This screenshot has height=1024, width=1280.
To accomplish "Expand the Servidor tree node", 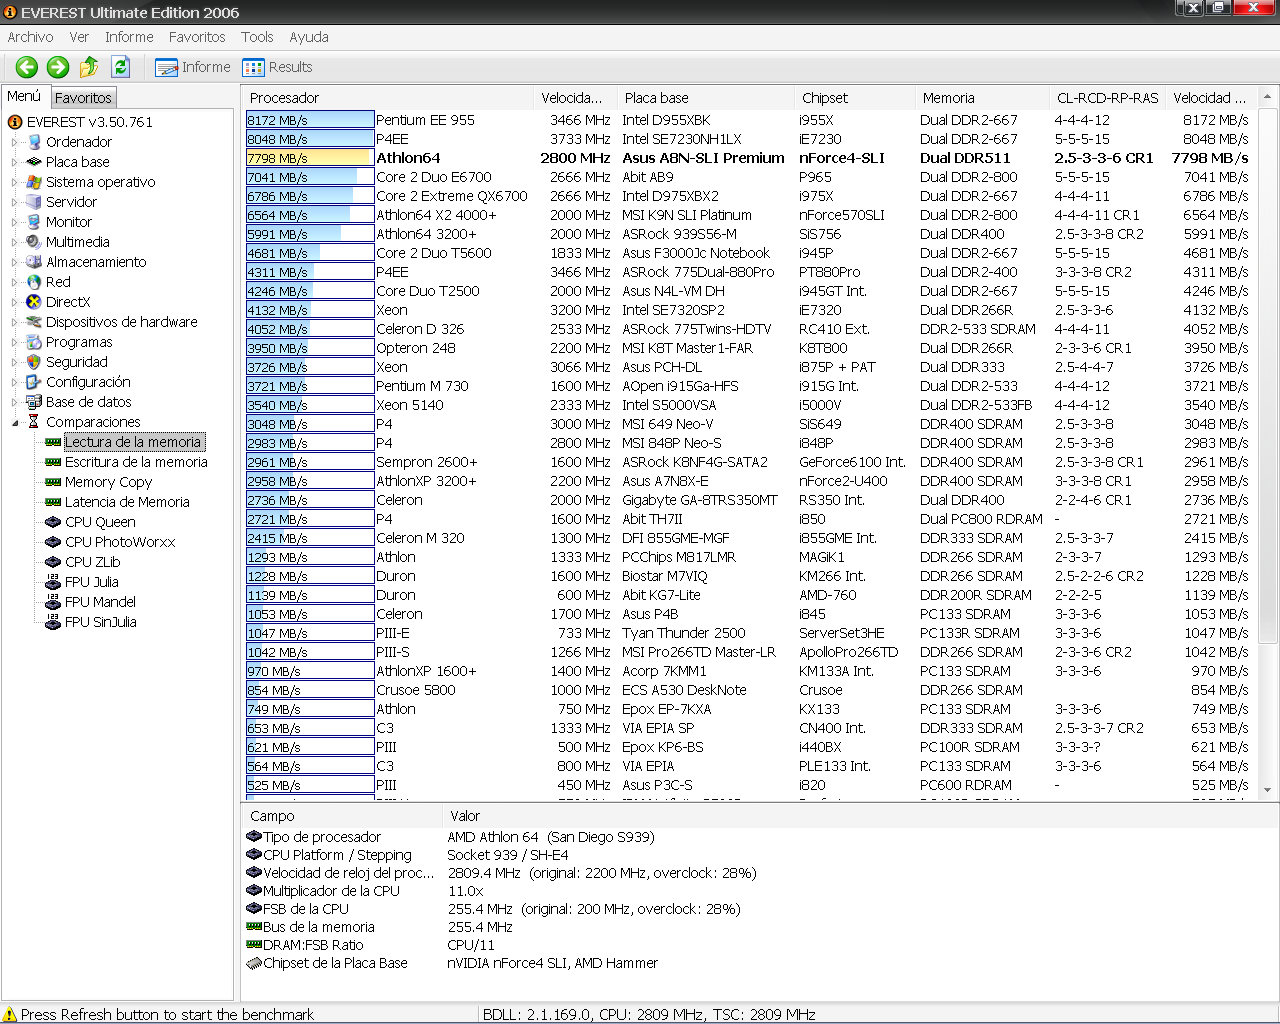I will click(15, 202).
